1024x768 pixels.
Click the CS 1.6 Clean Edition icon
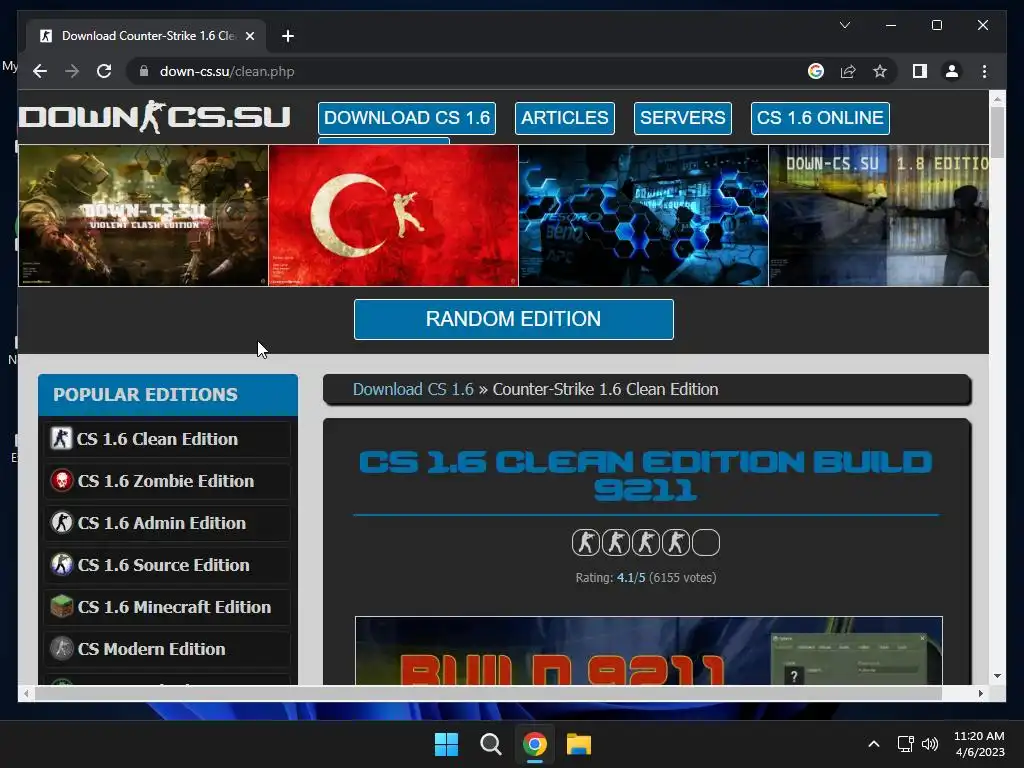pyautogui.click(x=61, y=438)
